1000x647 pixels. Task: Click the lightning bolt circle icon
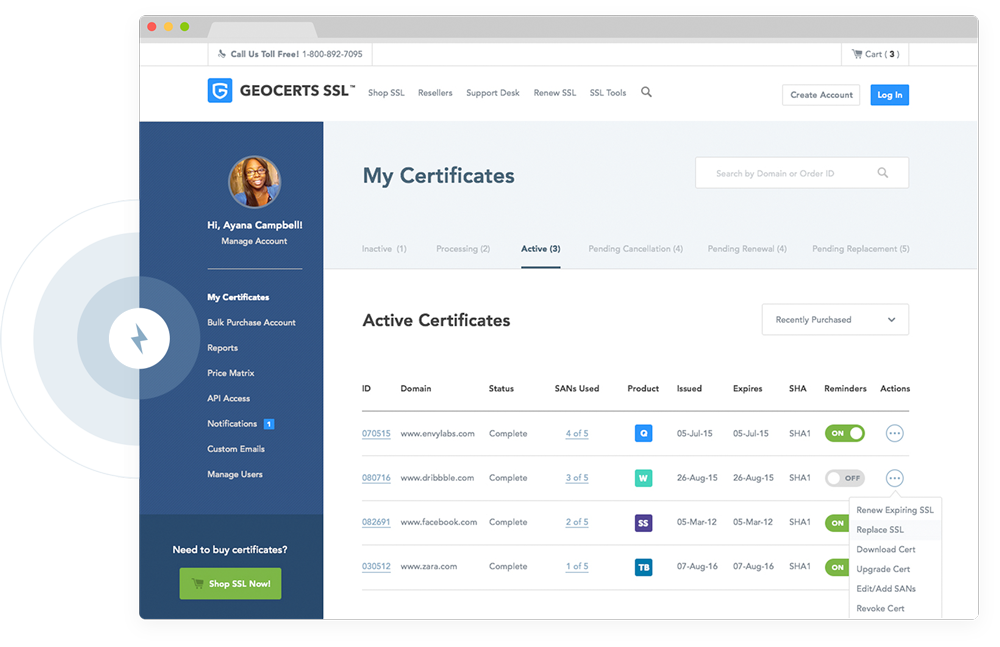139,338
